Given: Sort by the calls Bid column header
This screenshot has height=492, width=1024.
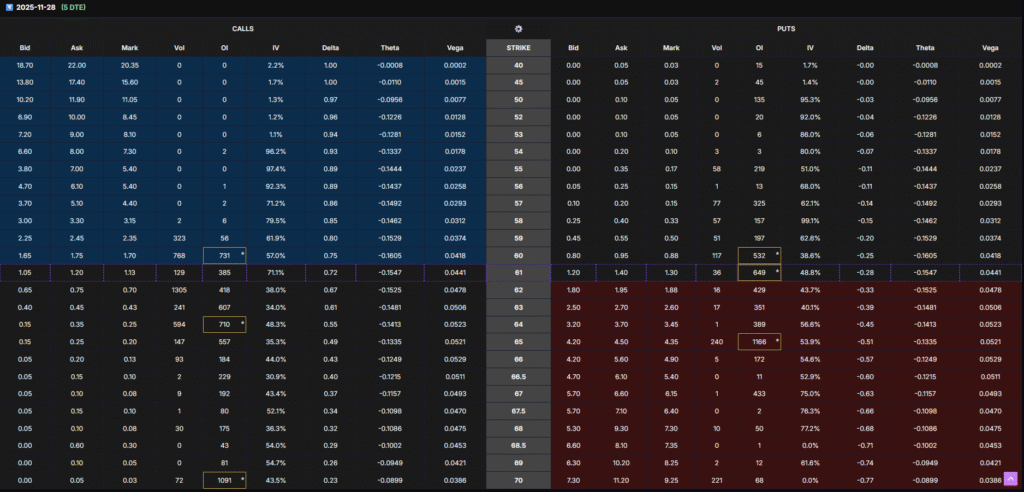Looking at the screenshot, I should 24,47.
